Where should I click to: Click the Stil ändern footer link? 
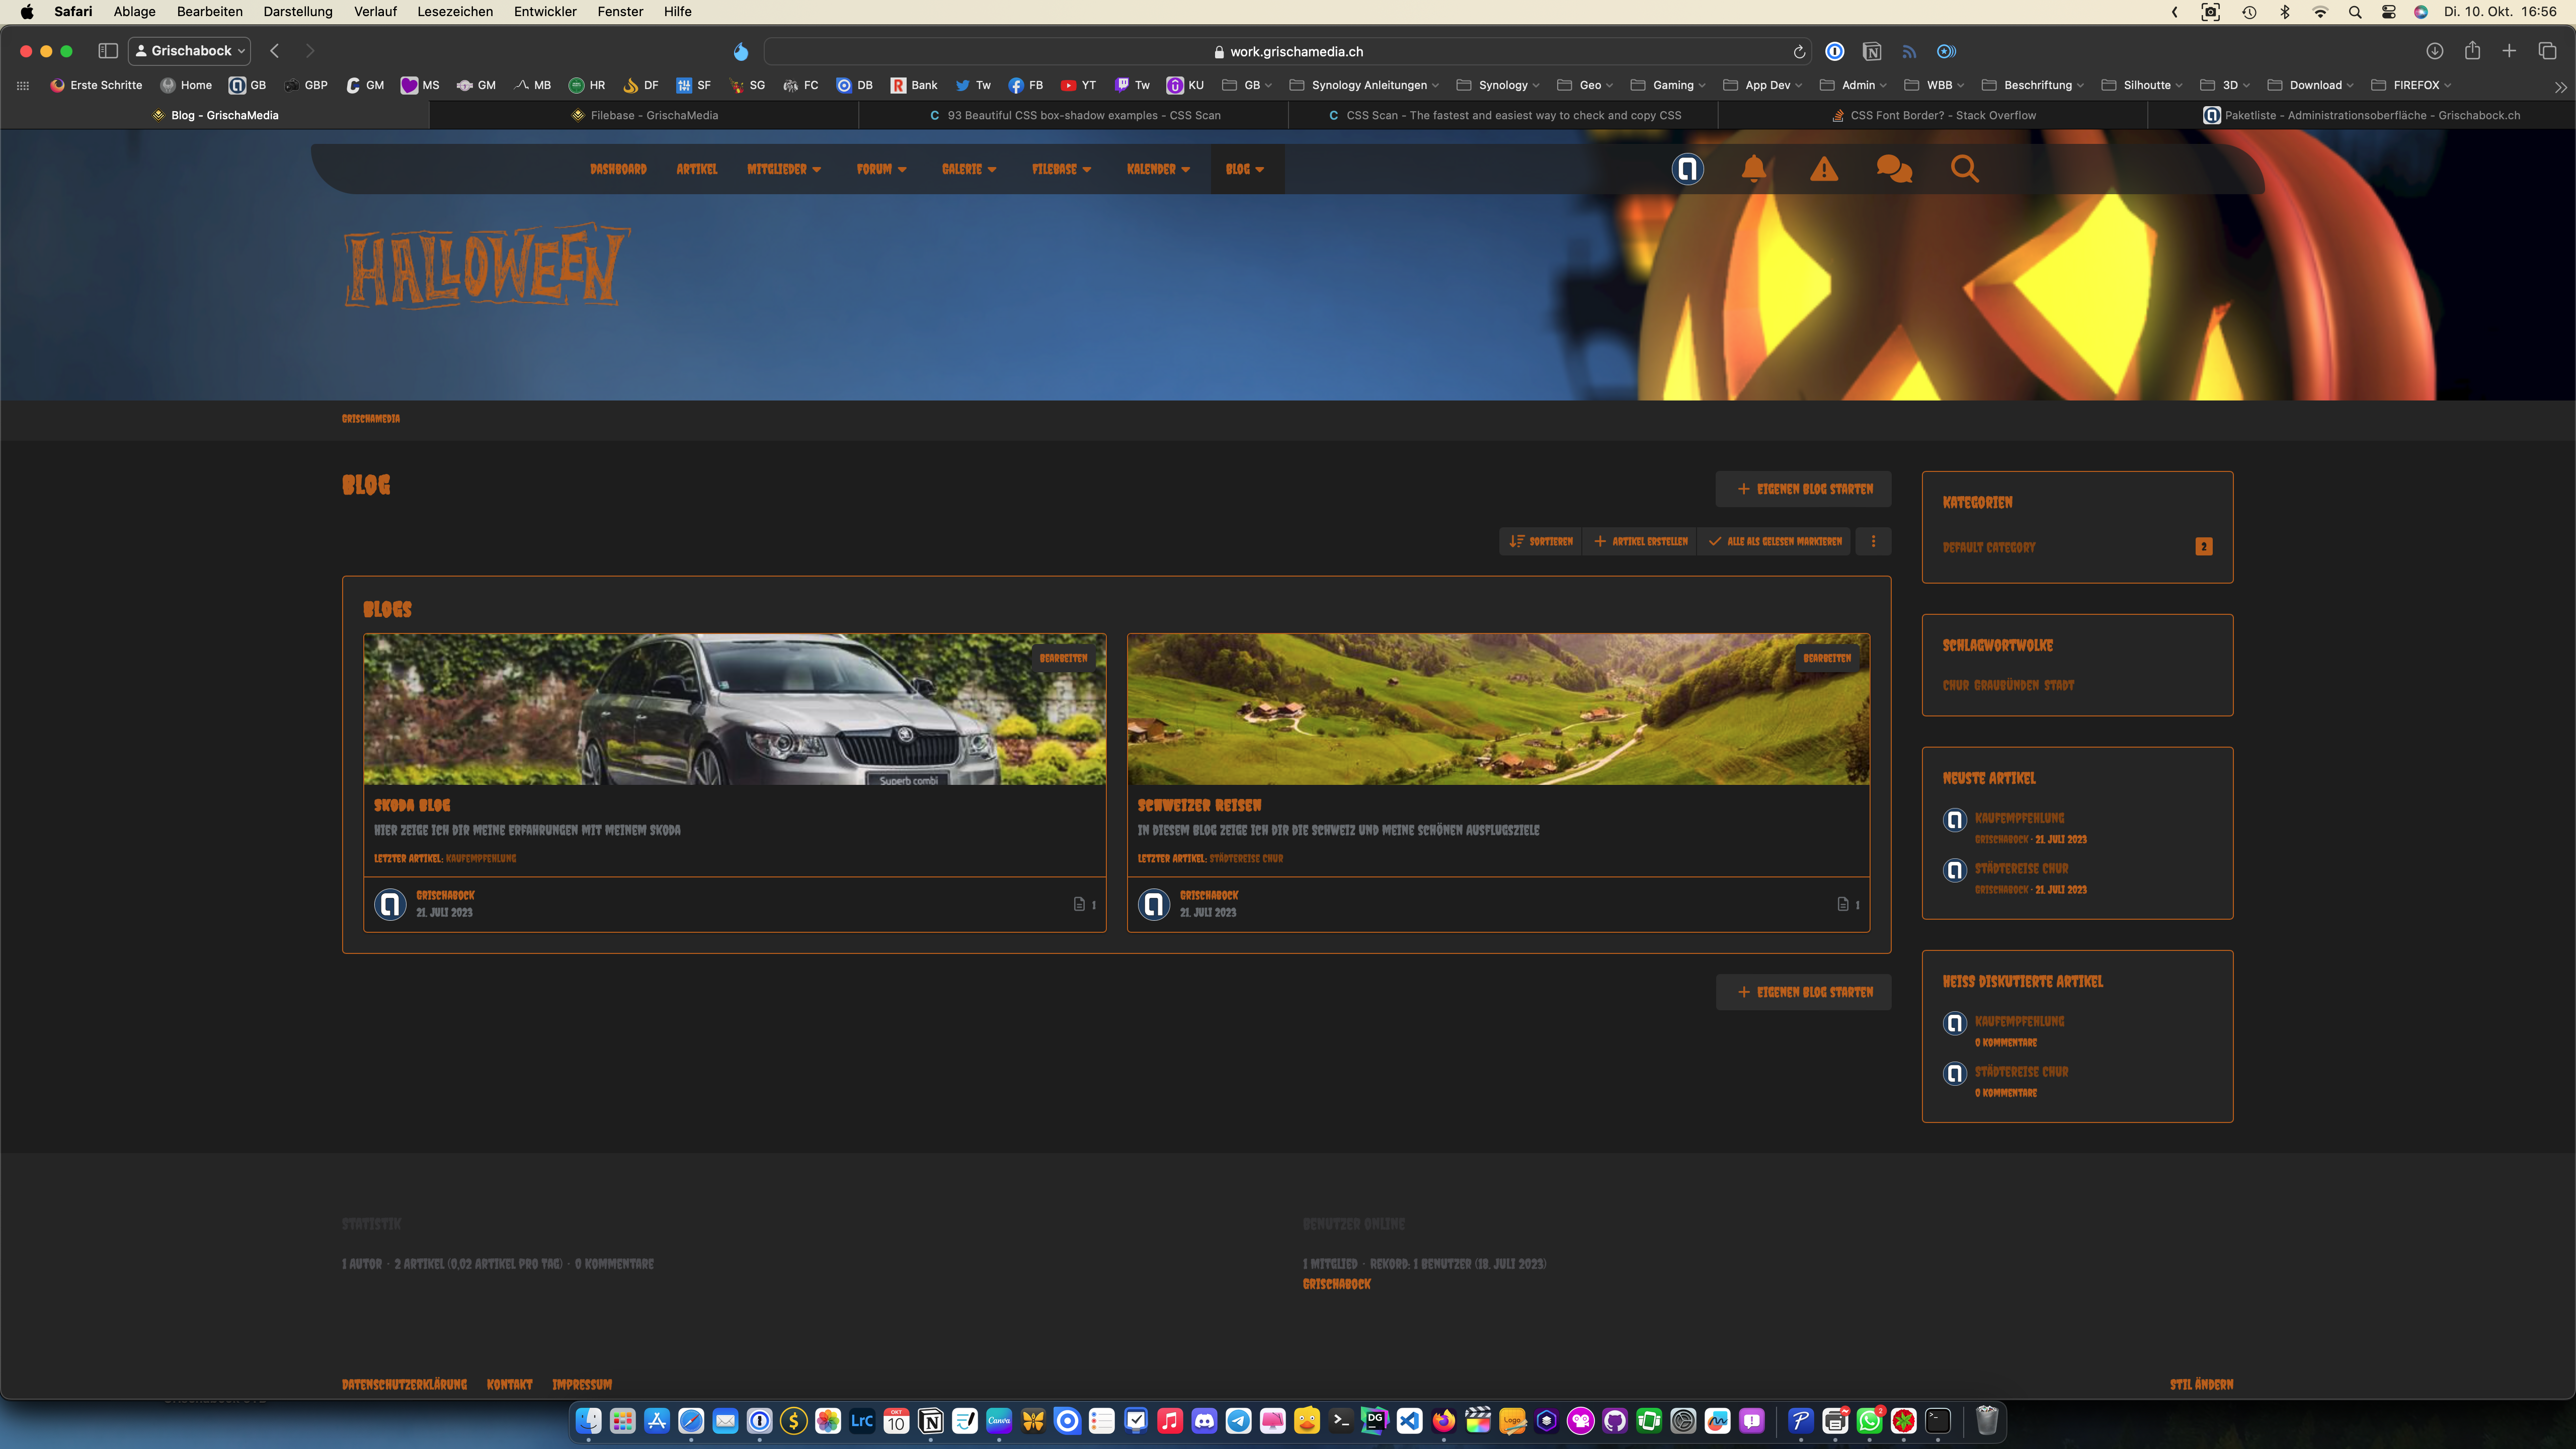2201,1384
